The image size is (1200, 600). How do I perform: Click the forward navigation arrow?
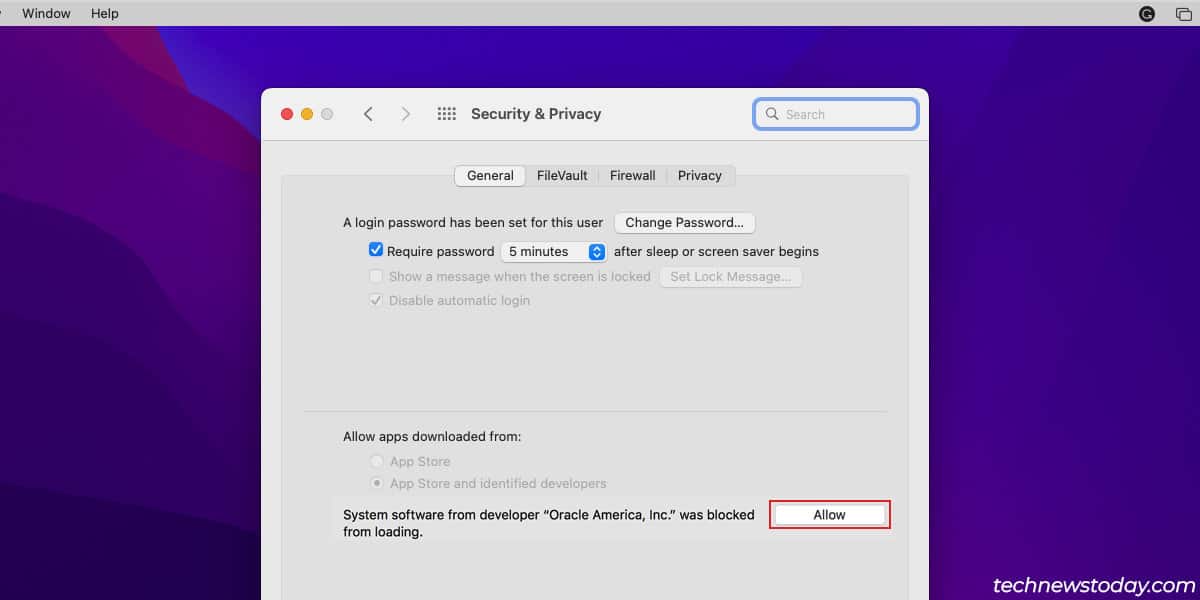pyautogui.click(x=405, y=114)
